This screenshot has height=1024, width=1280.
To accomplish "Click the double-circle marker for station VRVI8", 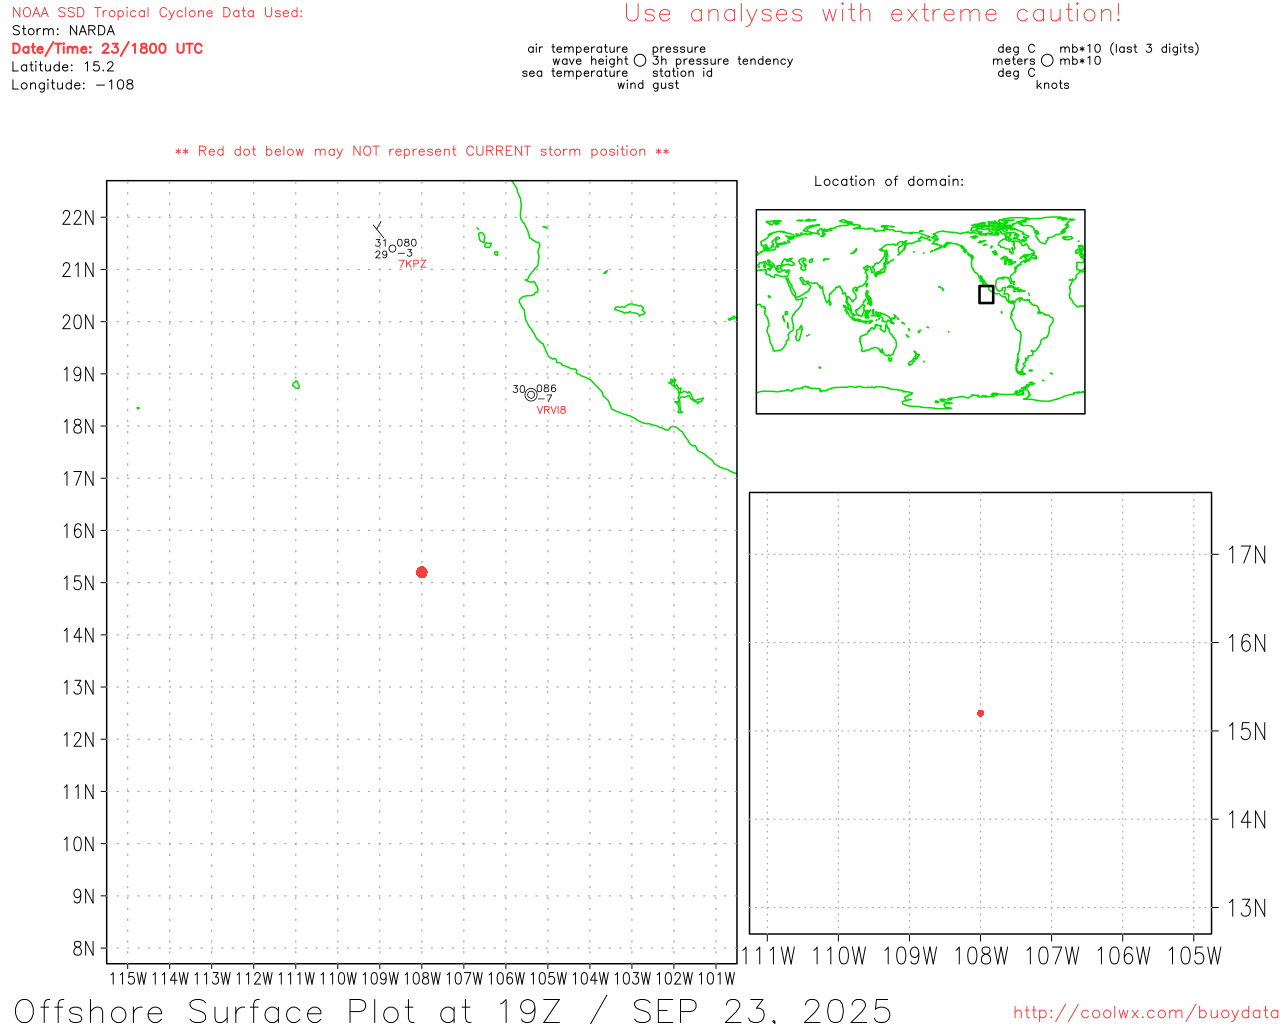I will point(531,395).
